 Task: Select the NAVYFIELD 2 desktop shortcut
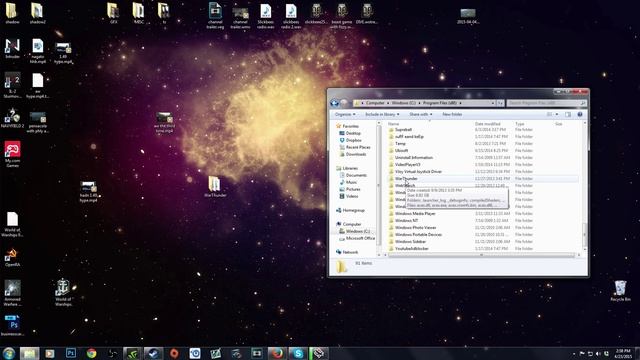coord(12,119)
